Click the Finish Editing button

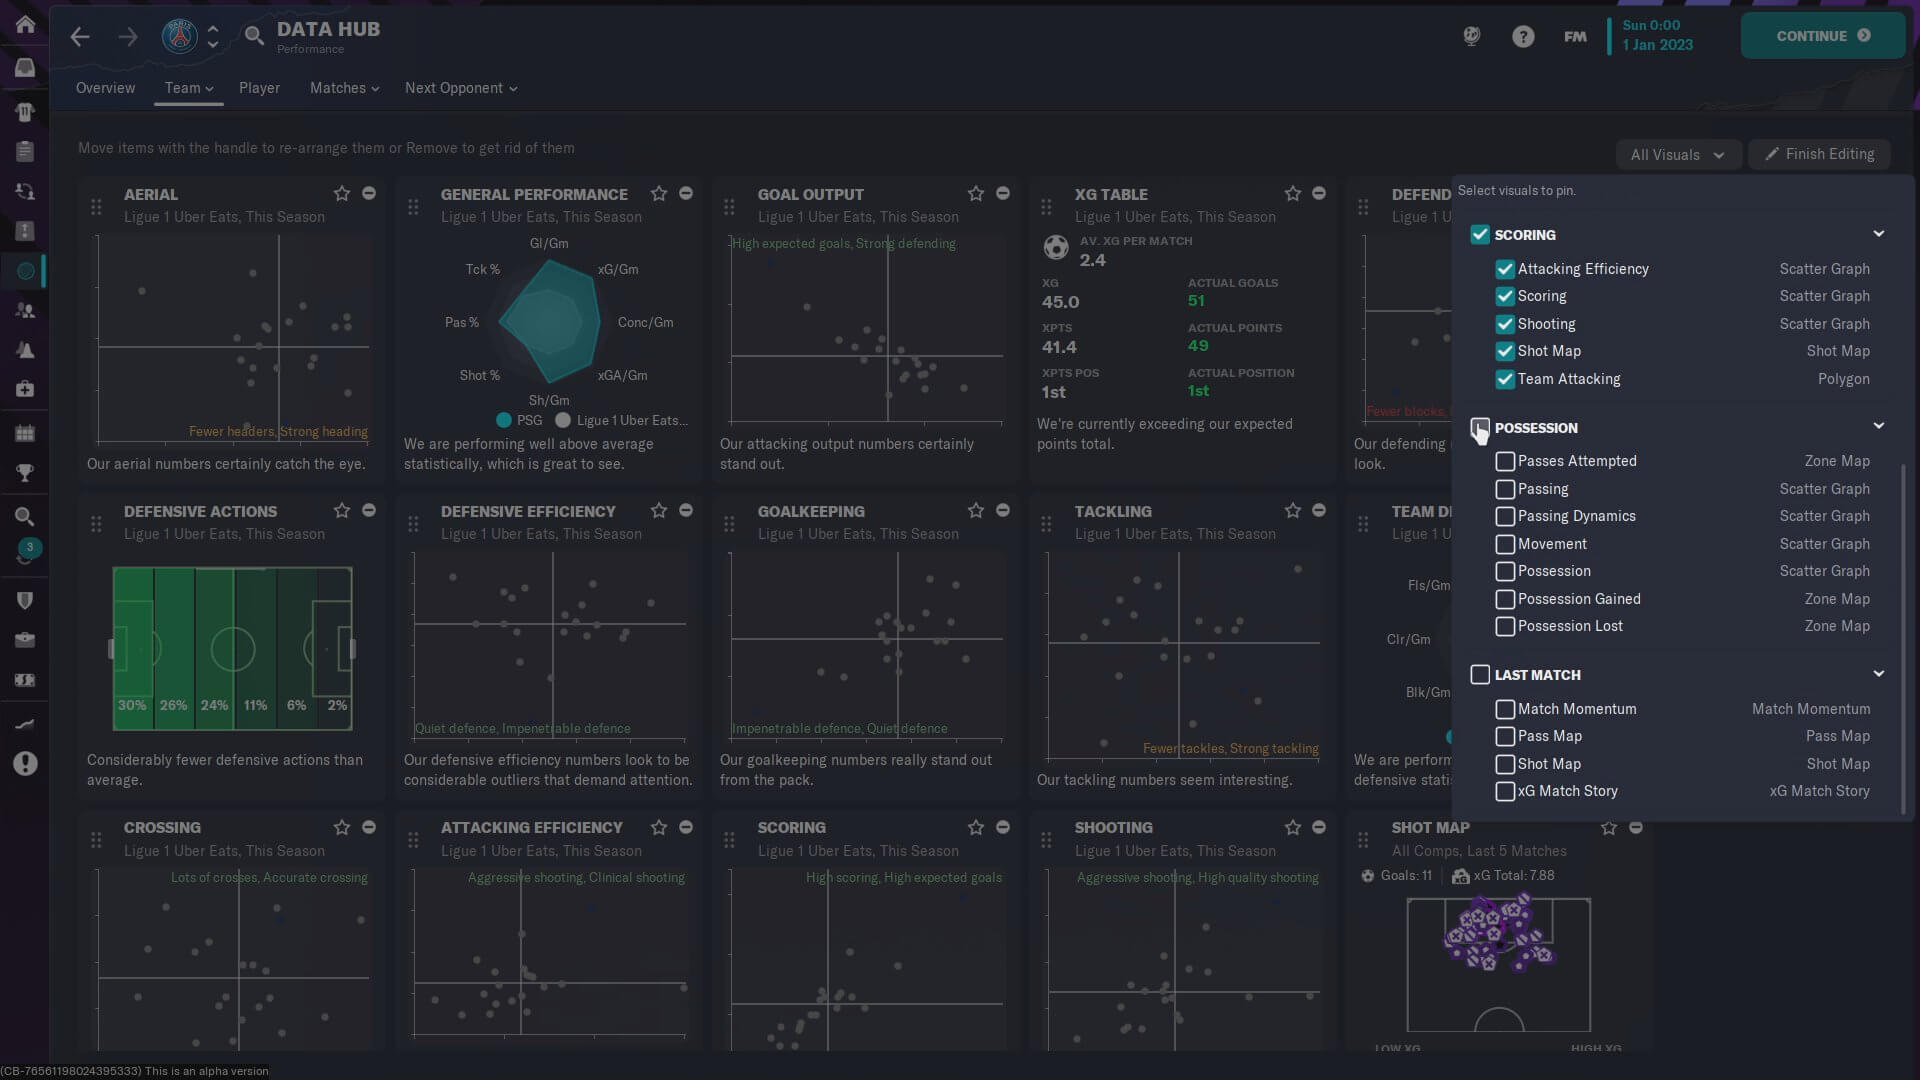click(x=1819, y=154)
